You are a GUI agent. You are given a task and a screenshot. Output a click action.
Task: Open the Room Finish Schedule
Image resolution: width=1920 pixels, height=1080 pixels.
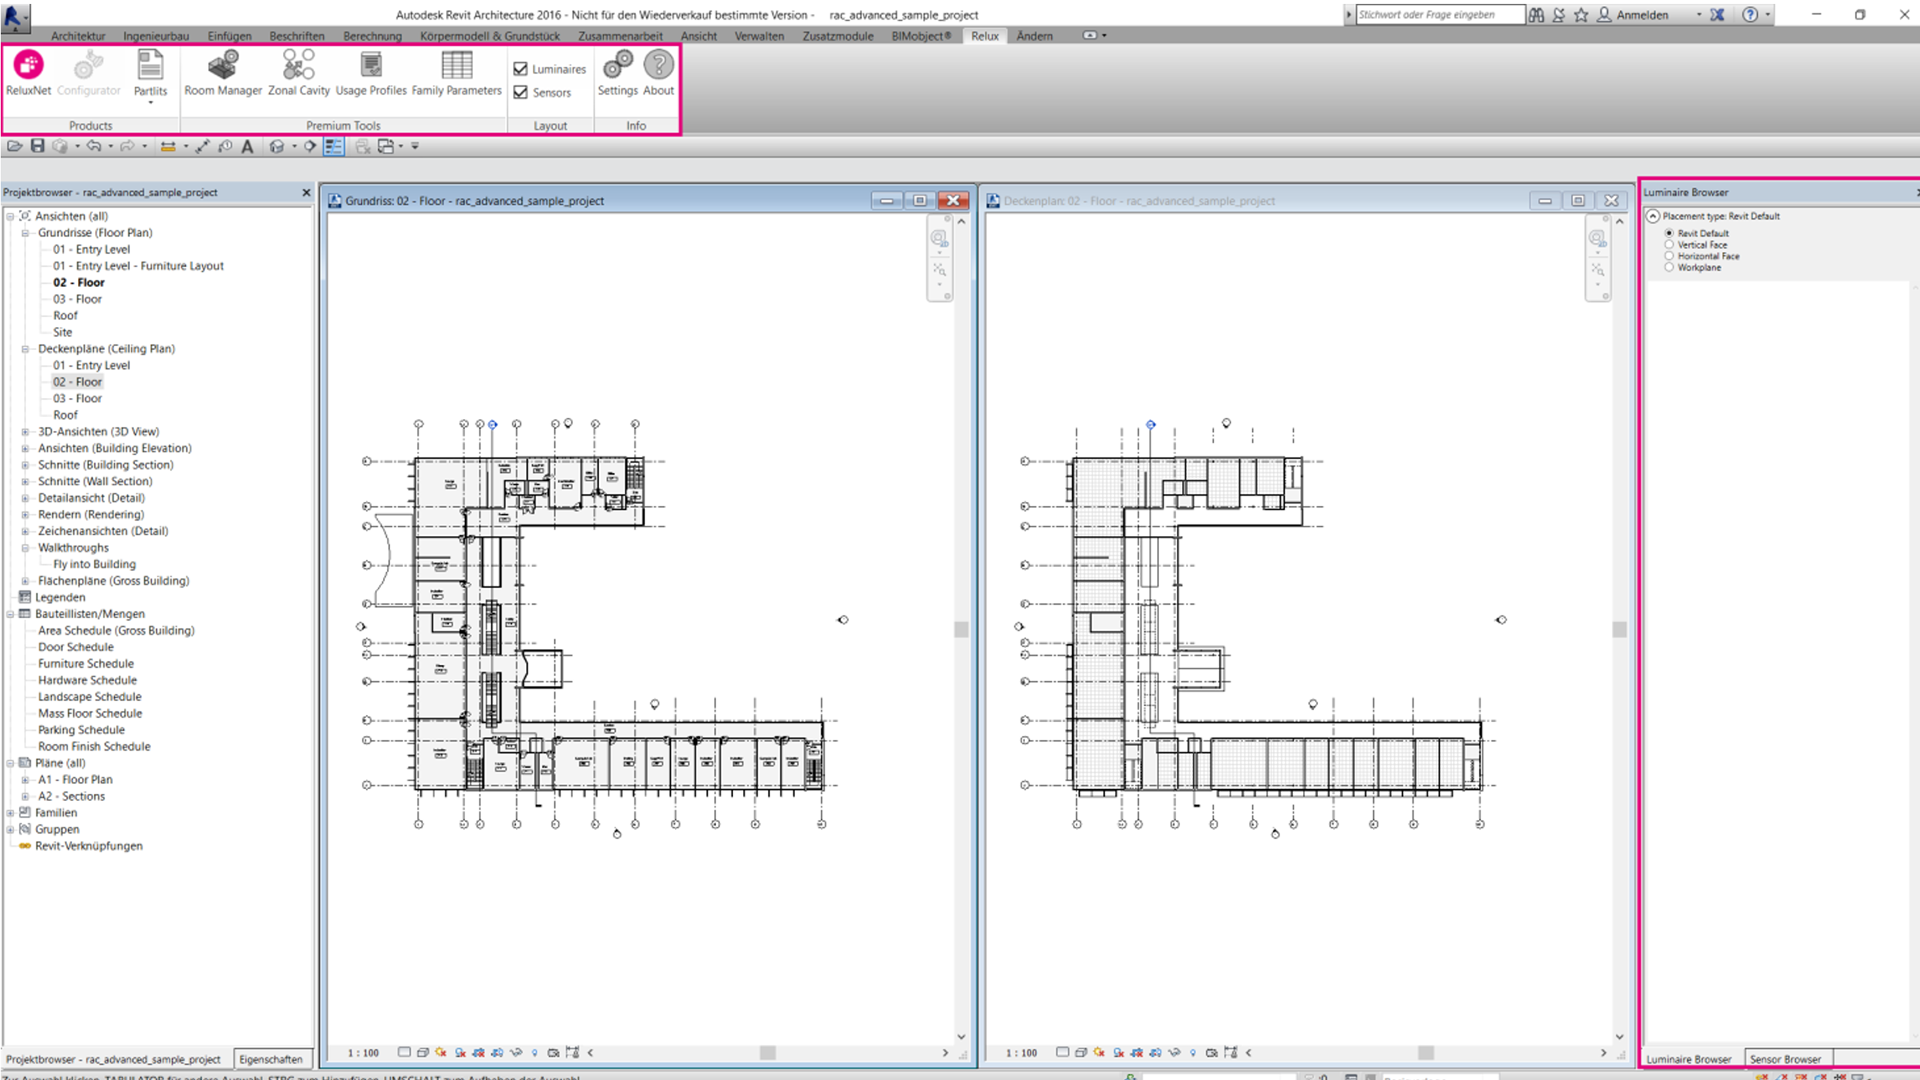[94, 747]
